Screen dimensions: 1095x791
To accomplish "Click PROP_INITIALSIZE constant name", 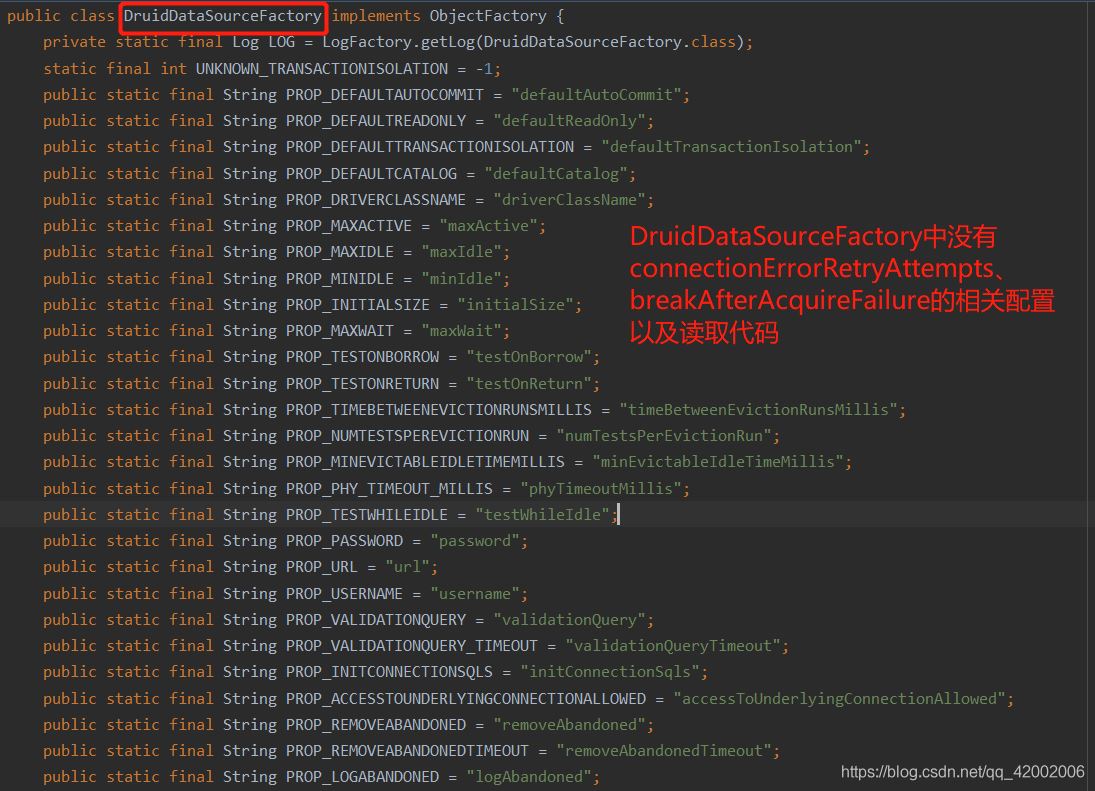I will [358, 305].
